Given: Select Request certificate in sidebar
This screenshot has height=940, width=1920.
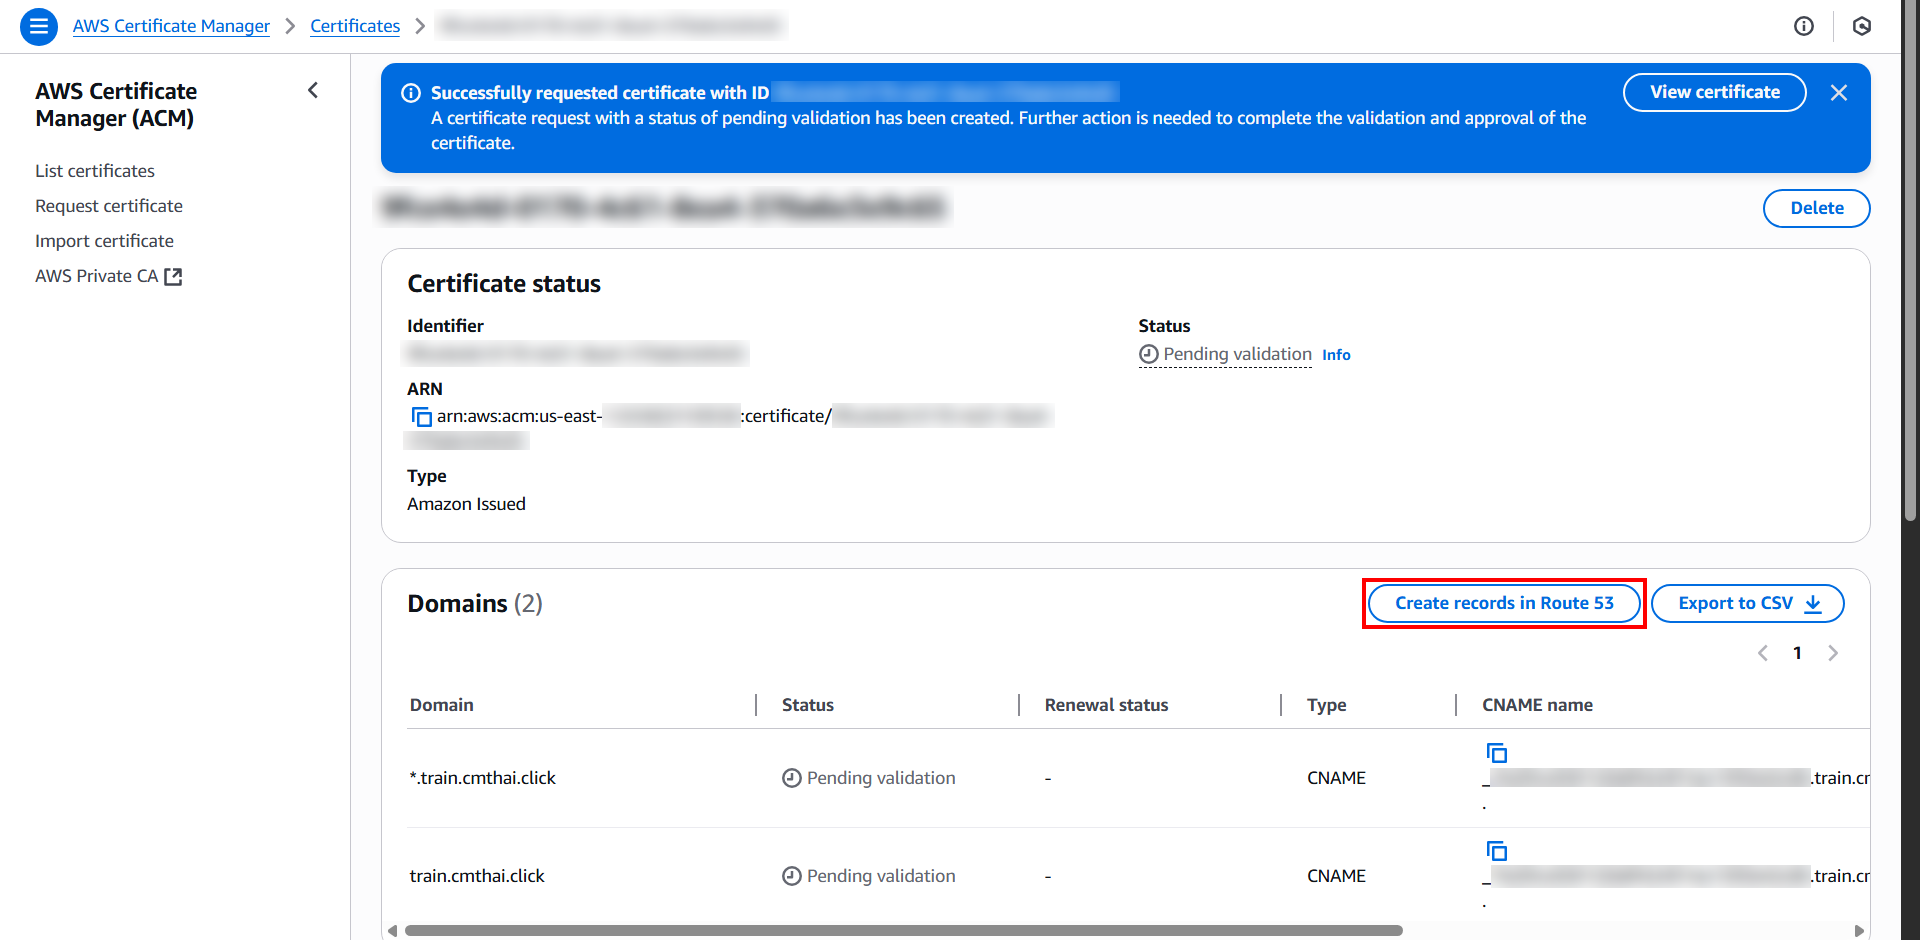Looking at the screenshot, I should coord(109,206).
